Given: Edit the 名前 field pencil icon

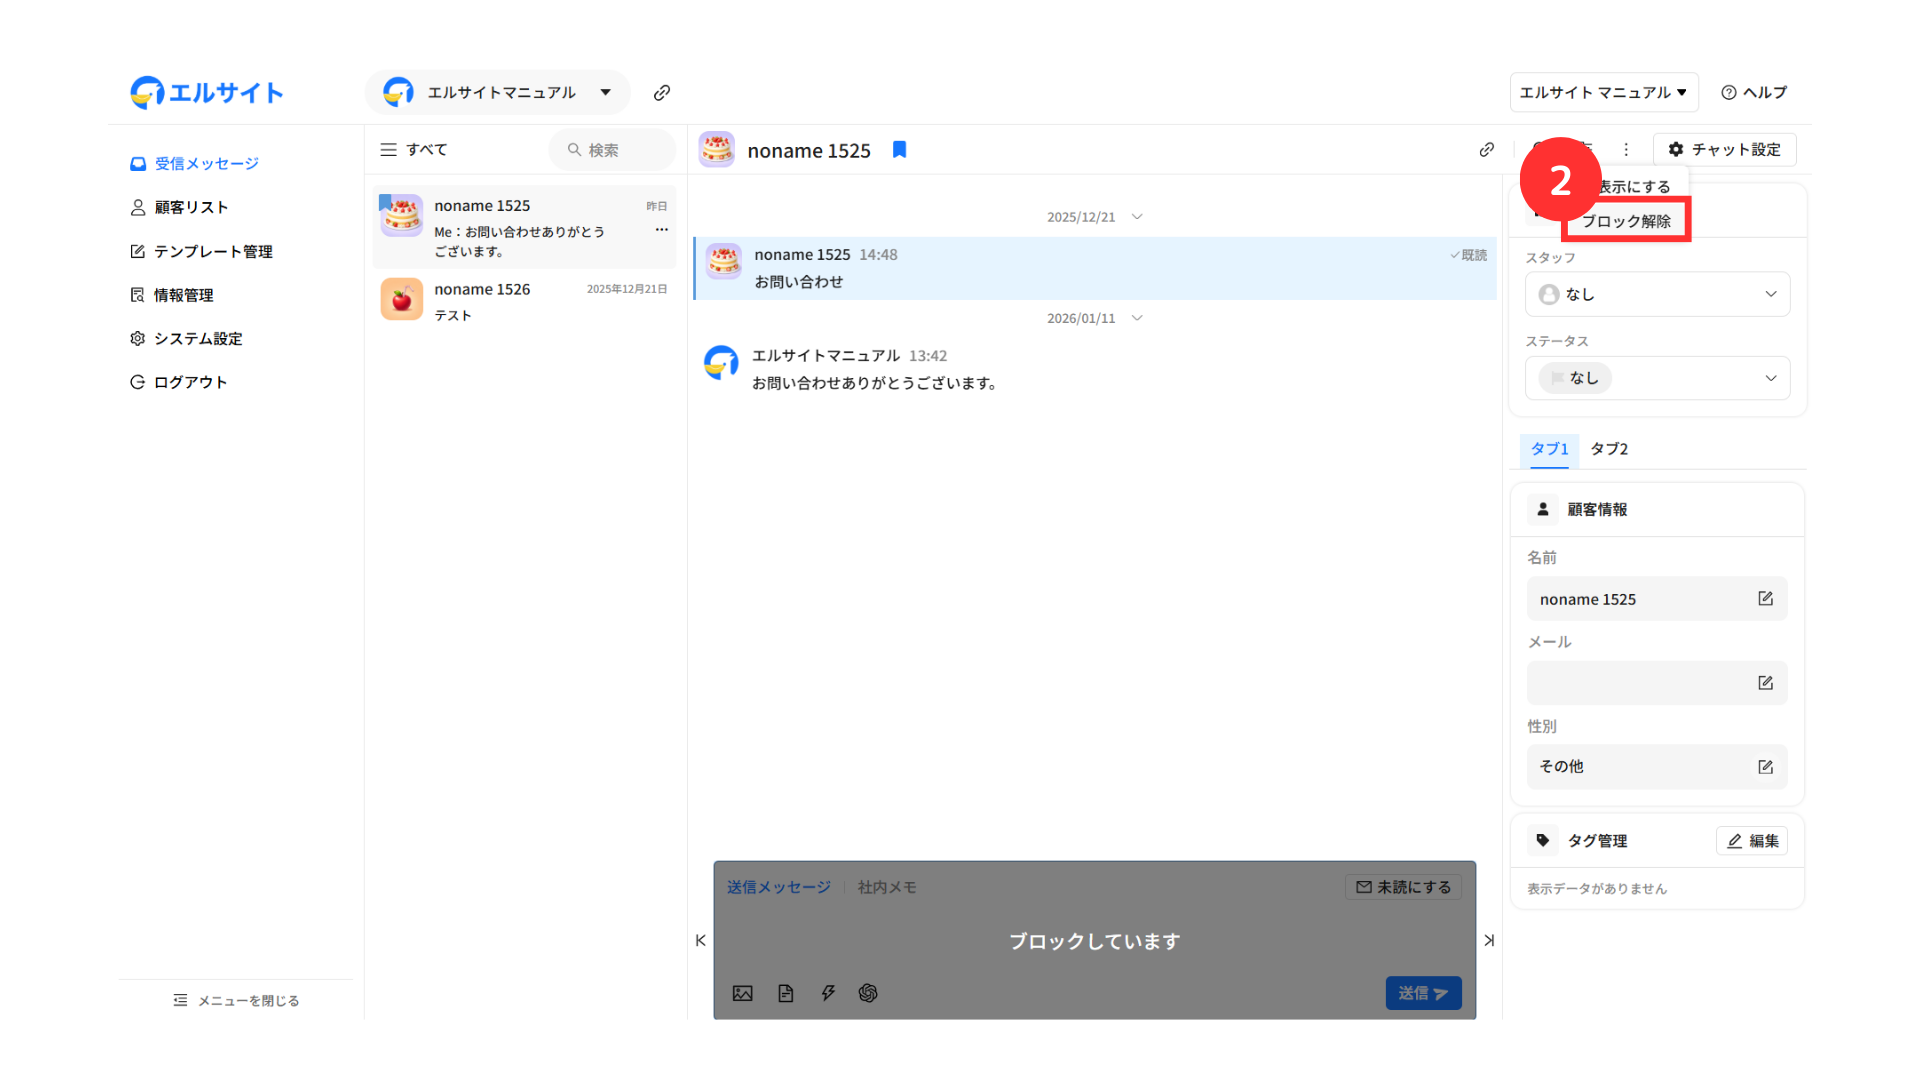Looking at the screenshot, I should click(1765, 599).
